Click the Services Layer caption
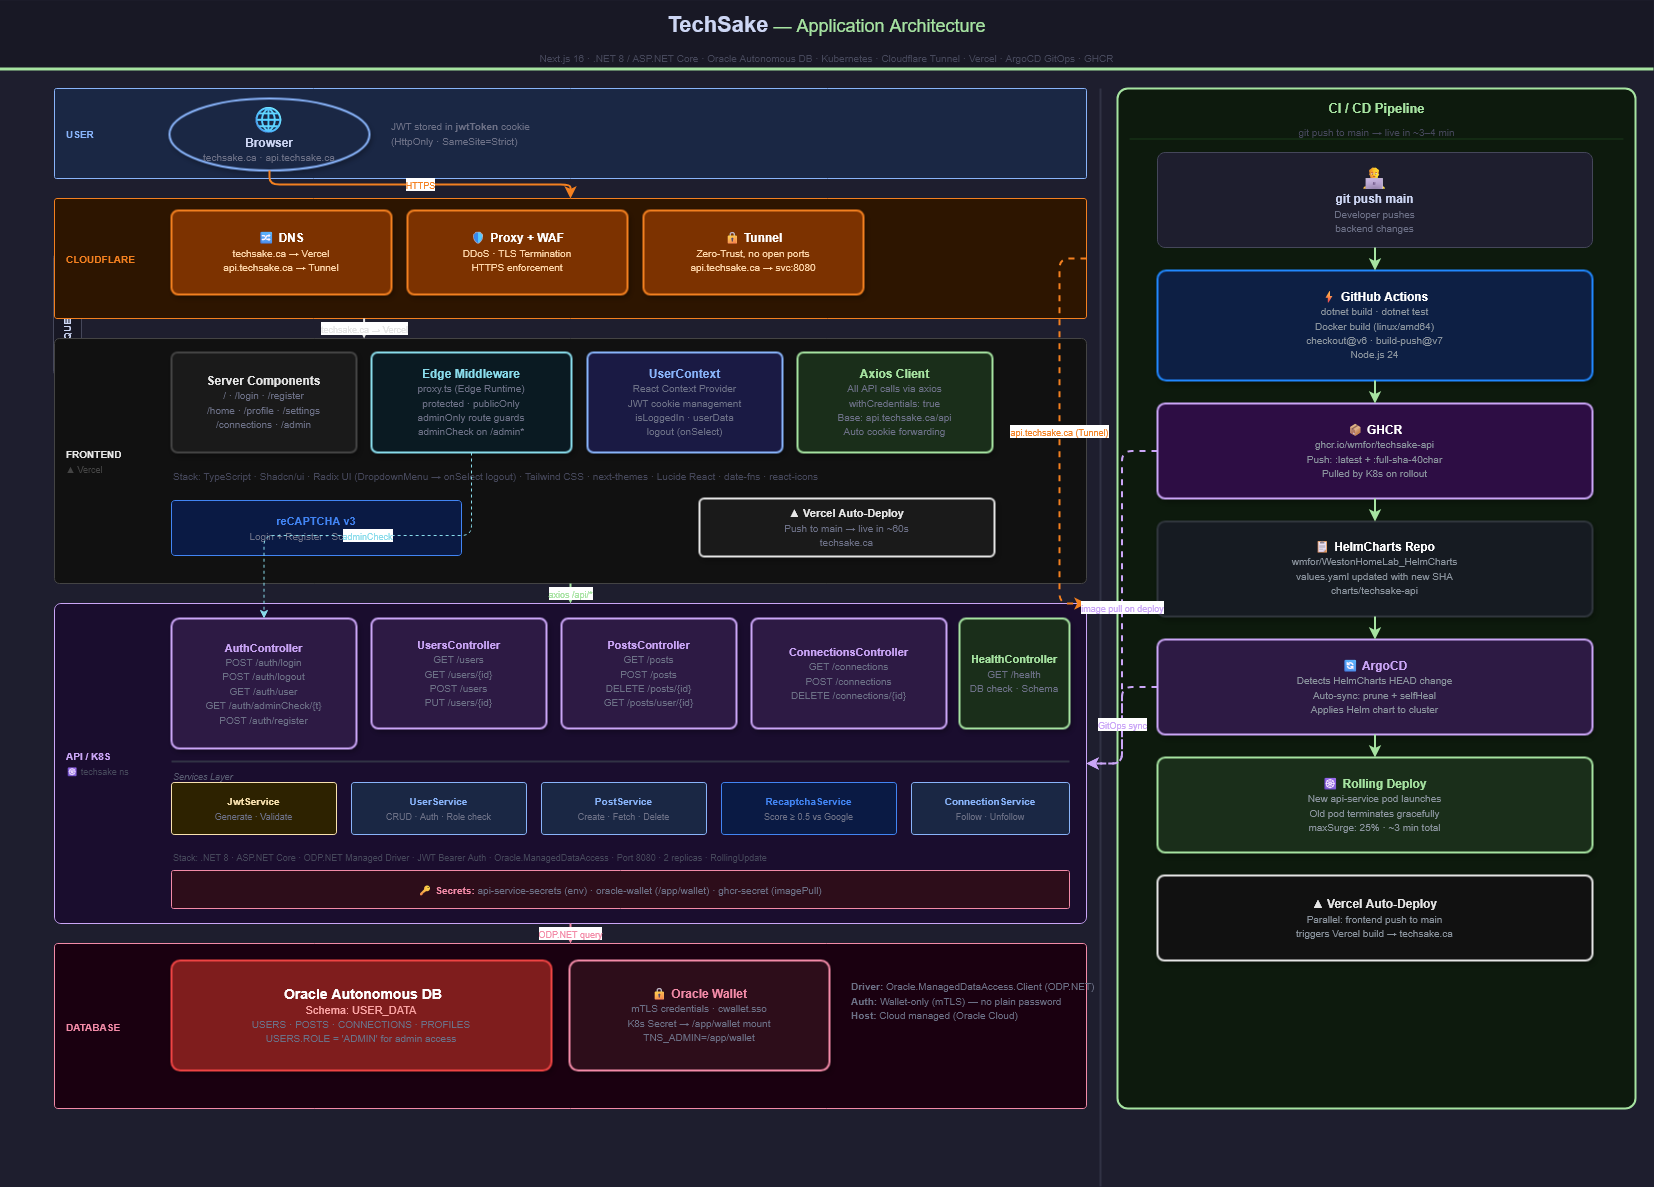The width and height of the screenshot is (1654, 1187). point(203,776)
